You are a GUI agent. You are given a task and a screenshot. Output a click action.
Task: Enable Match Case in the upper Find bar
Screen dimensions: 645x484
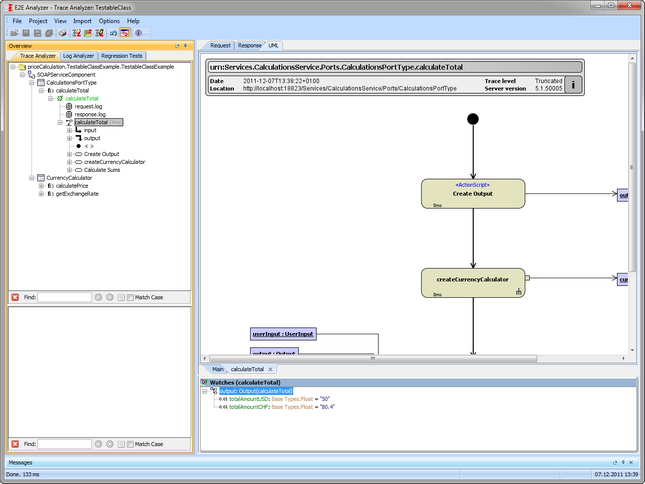[131, 297]
